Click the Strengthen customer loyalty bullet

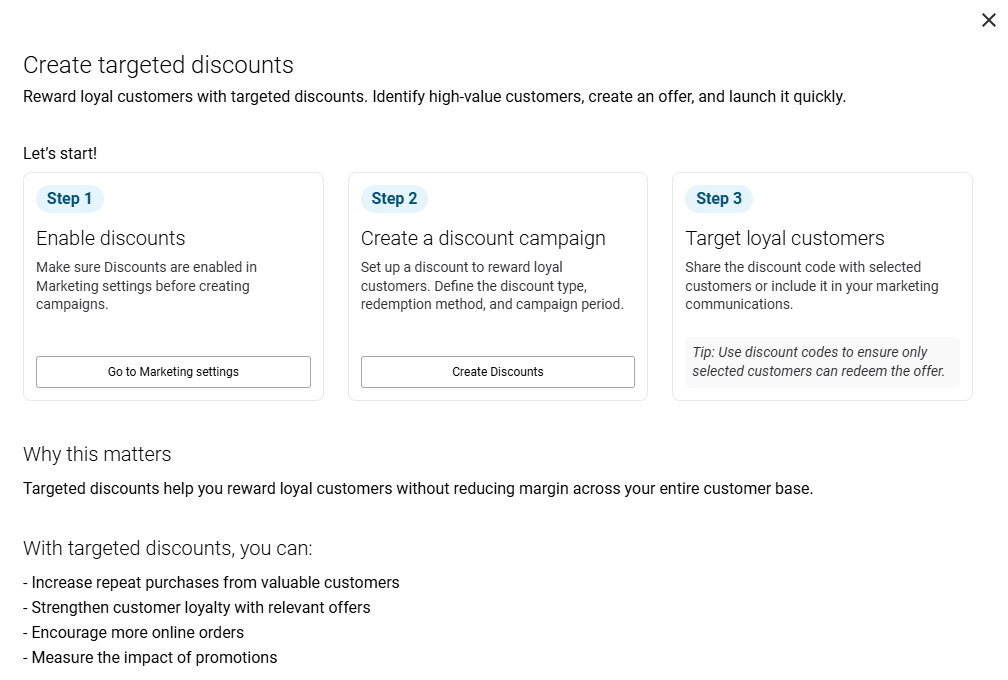click(x=197, y=607)
